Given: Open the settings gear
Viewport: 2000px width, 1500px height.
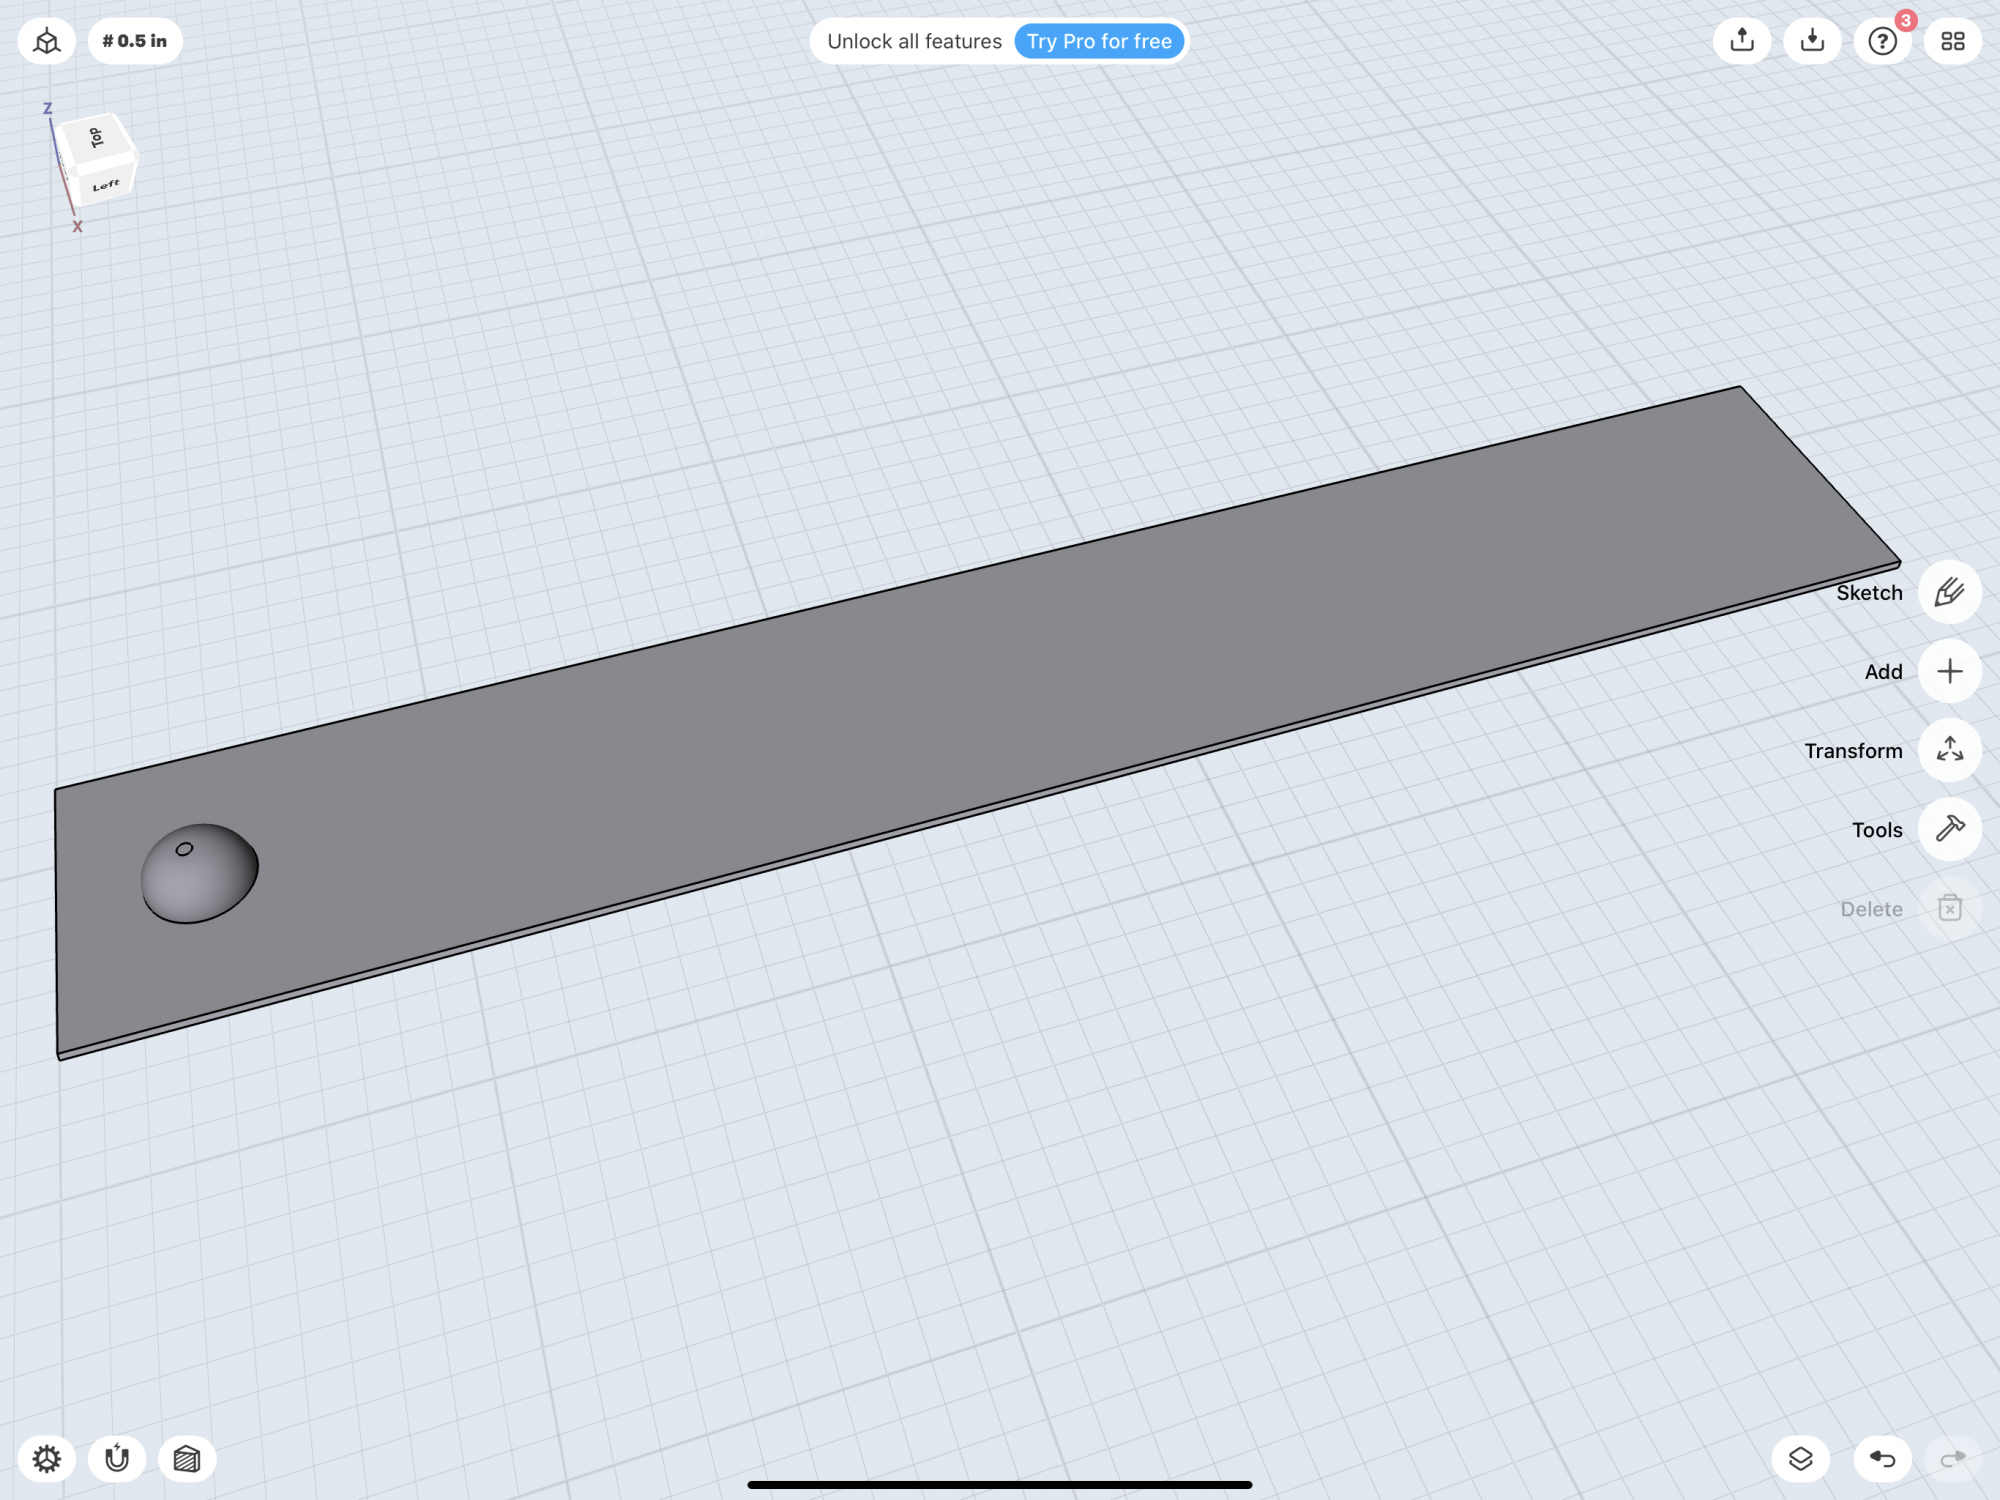Looking at the screenshot, I should click(x=46, y=1459).
